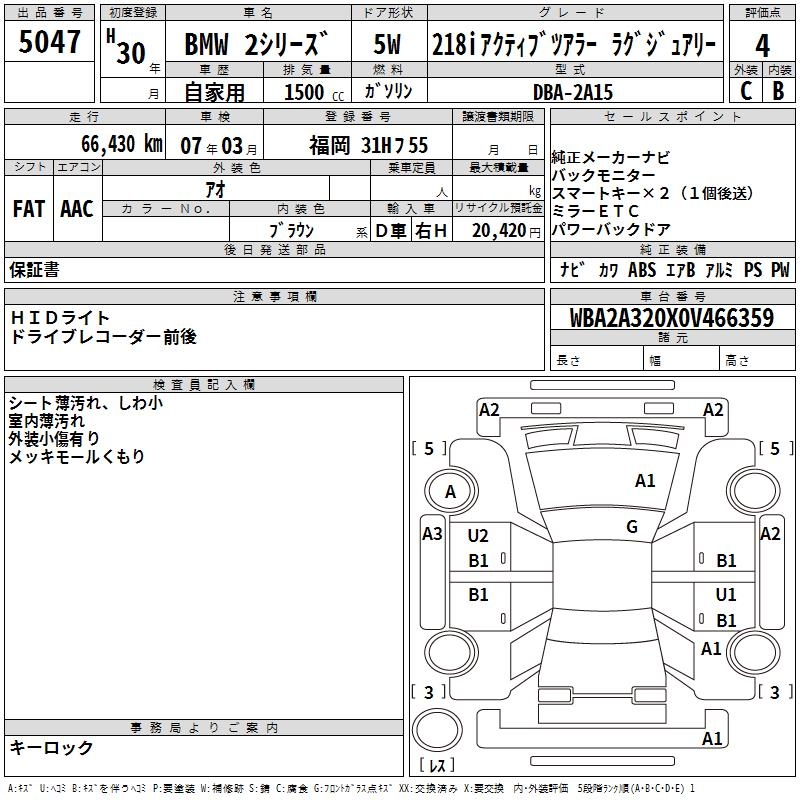
Task: Select the U2 dent mark on the door
Action: tap(478, 536)
